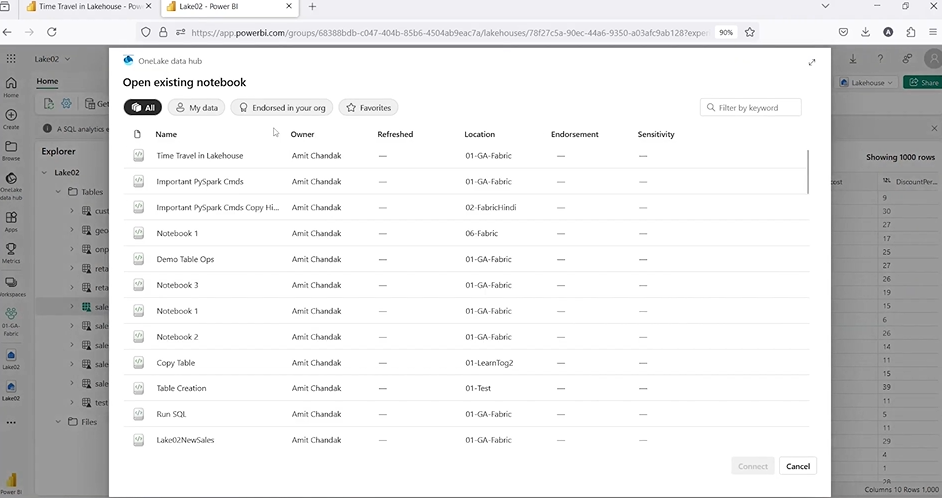Expand the dialog to full screen
Image resolution: width=942 pixels, height=498 pixels.
tap(812, 62)
